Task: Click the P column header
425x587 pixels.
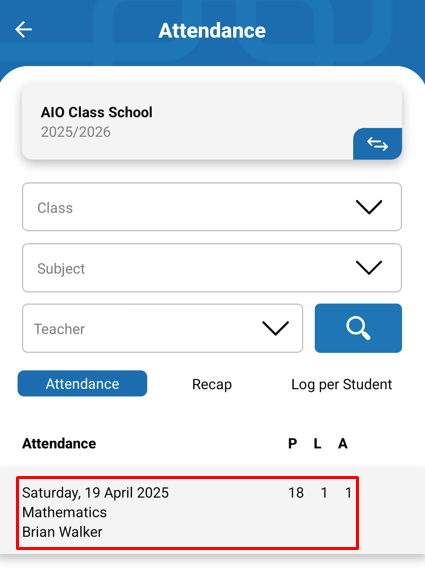Action: click(x=292, y=444)
